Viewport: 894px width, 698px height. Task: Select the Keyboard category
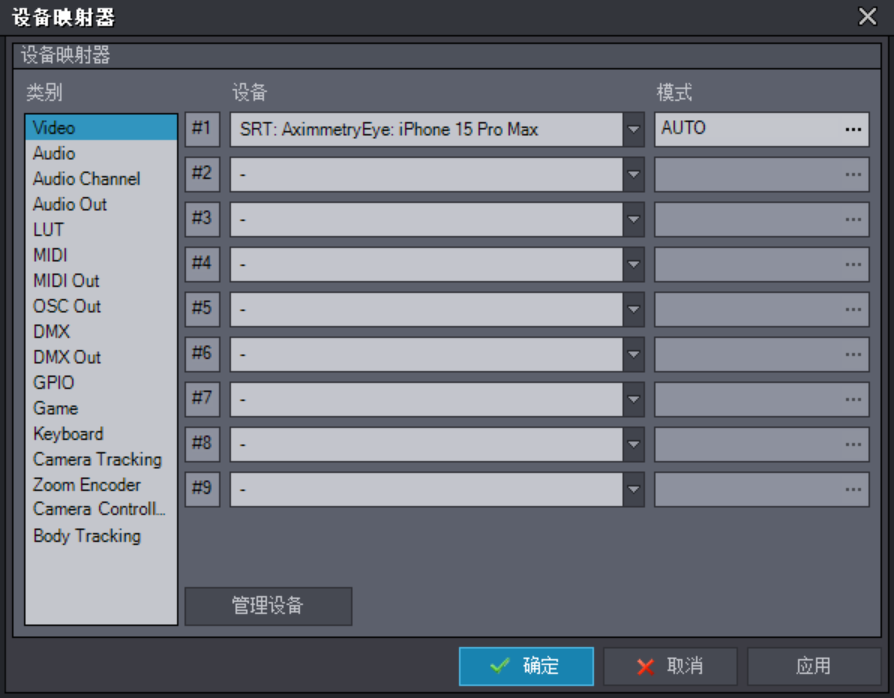tap(101, 433)
